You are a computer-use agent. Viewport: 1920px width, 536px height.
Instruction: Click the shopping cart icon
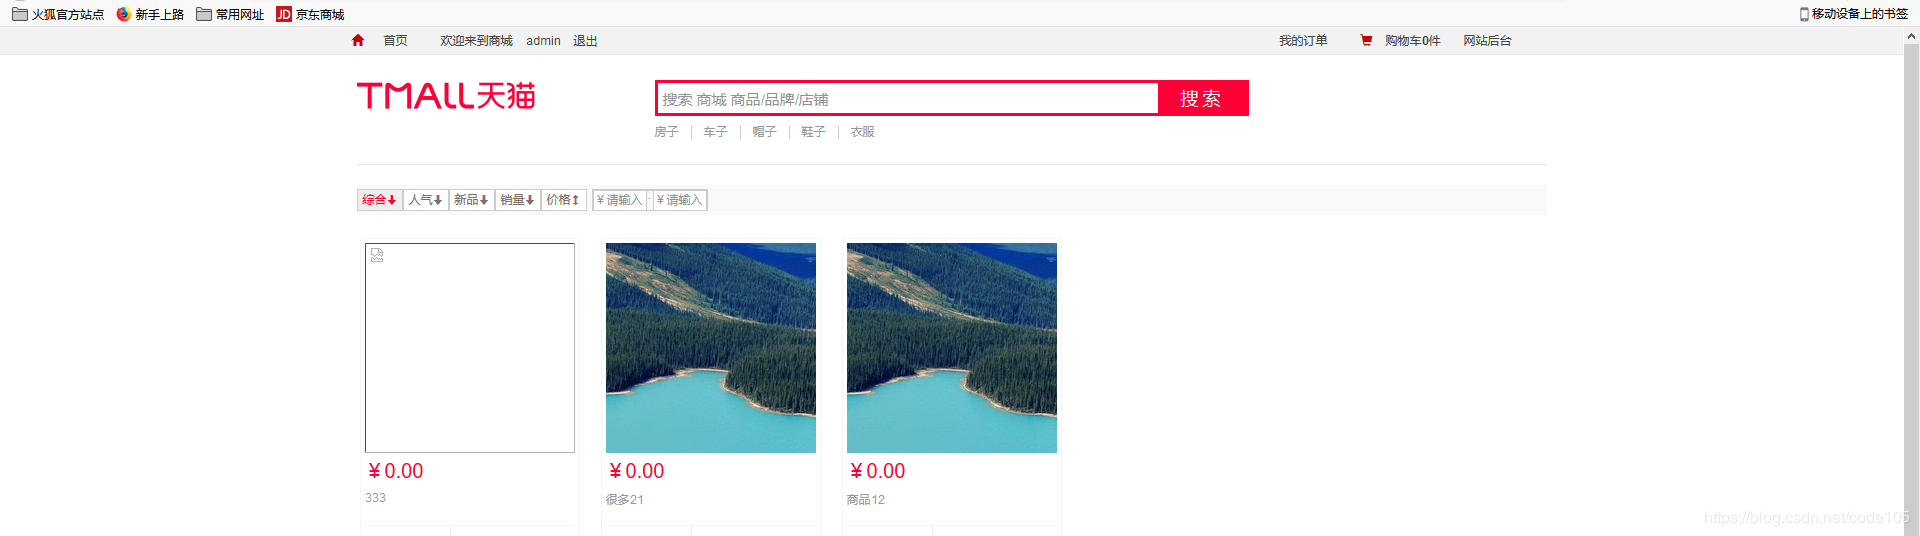1366,41
